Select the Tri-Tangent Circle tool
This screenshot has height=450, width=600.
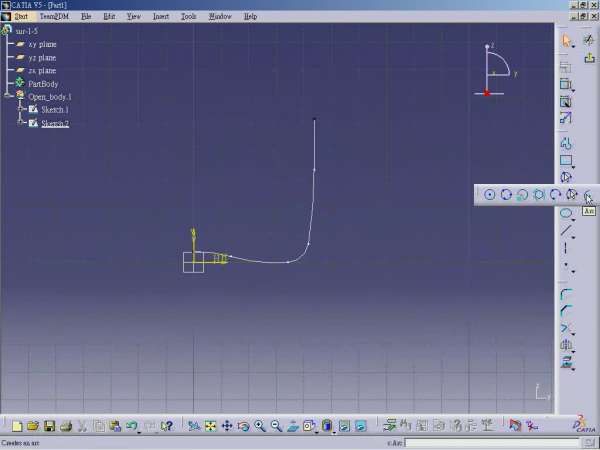(538, 195)
